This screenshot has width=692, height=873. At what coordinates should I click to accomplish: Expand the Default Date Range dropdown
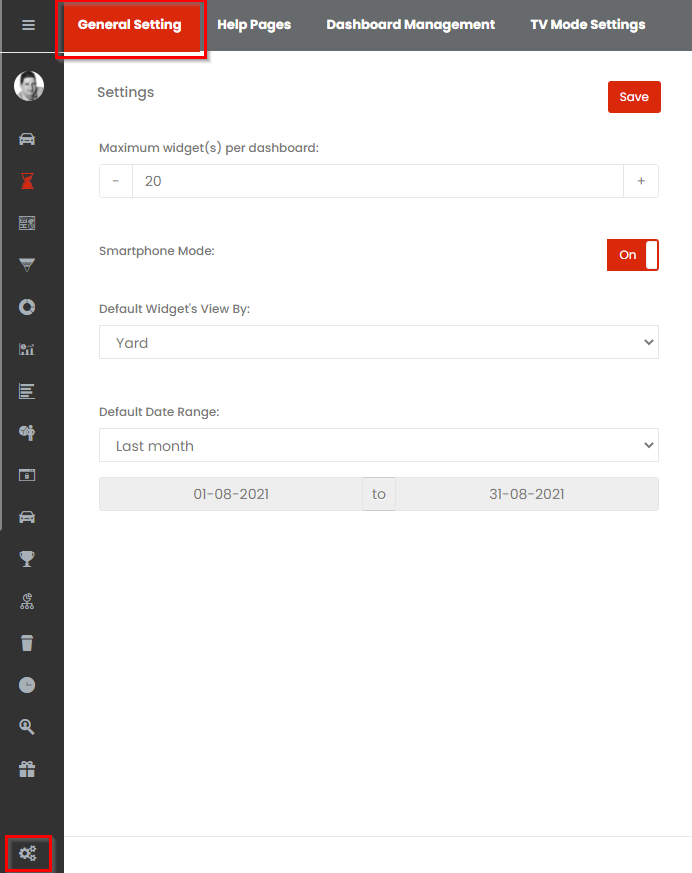click(379, 445)
